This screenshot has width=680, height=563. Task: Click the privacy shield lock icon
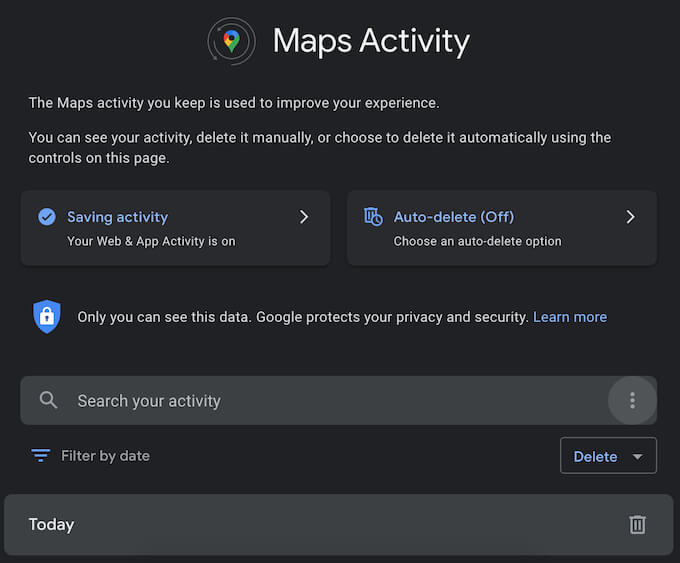[x=47, y=317]
